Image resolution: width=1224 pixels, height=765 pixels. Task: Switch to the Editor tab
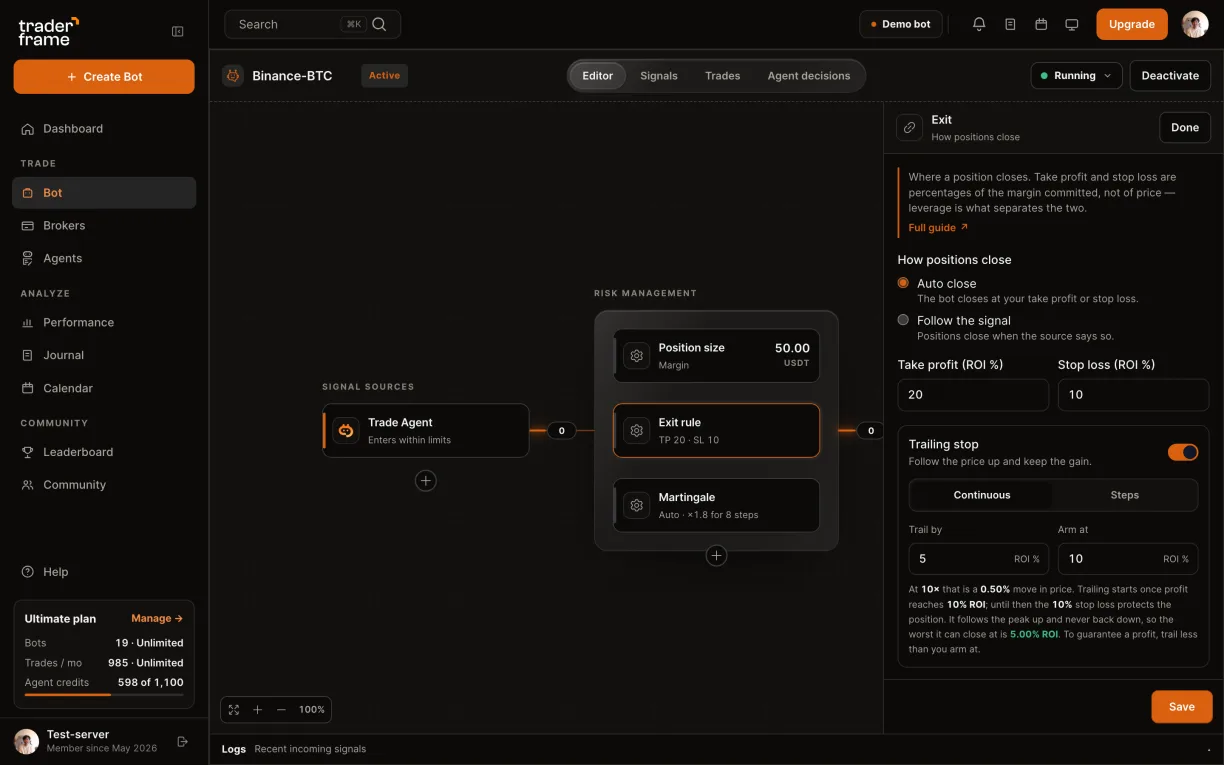[598, 76]
